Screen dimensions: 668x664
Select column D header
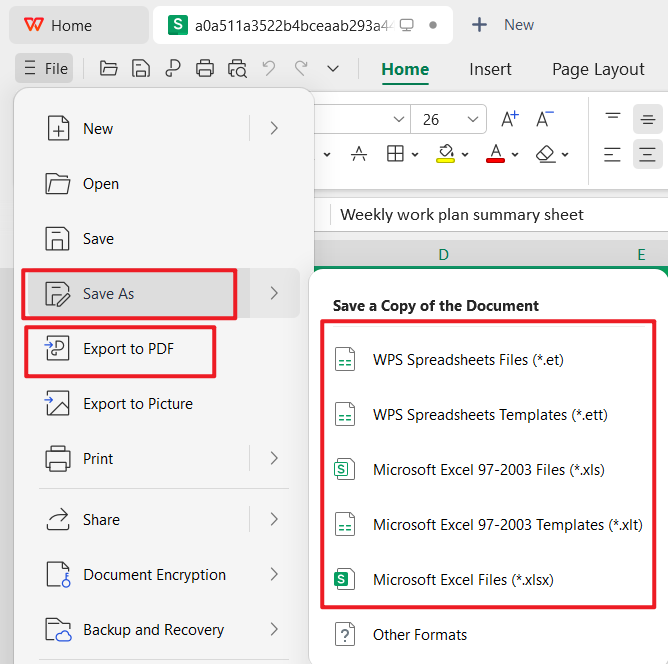[x=443, y=255]
